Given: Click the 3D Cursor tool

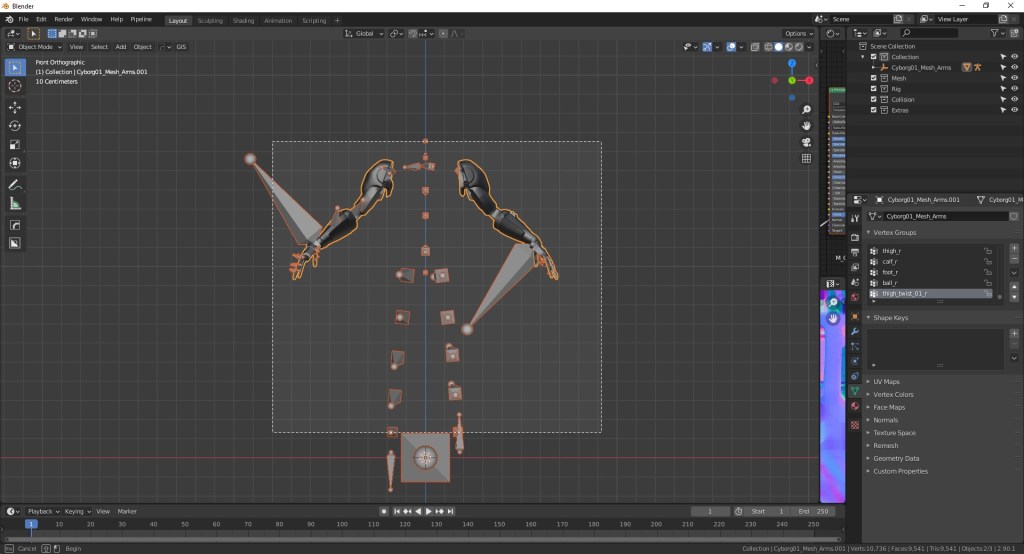Looking at the screenshot, I should click(x=15, y=86).
